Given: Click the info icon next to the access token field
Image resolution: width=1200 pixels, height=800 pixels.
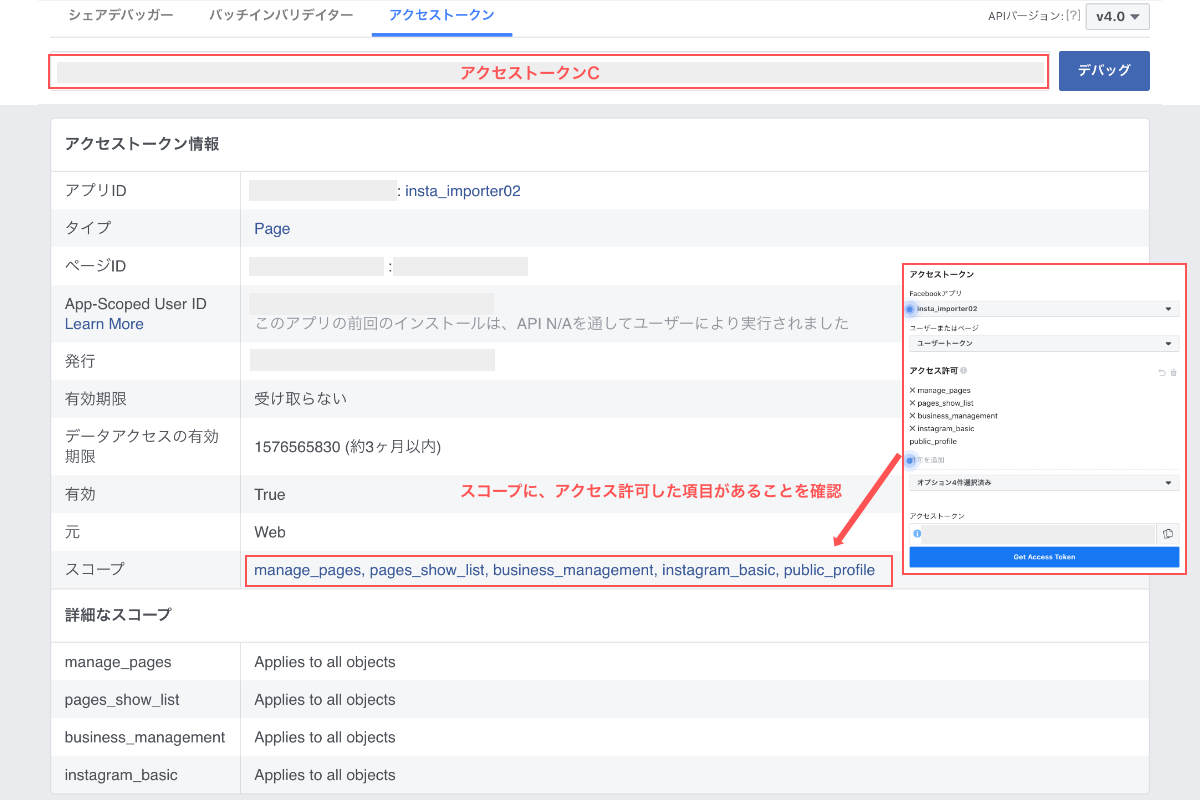Looking at the screenshot, I should (x=917, y=533).
